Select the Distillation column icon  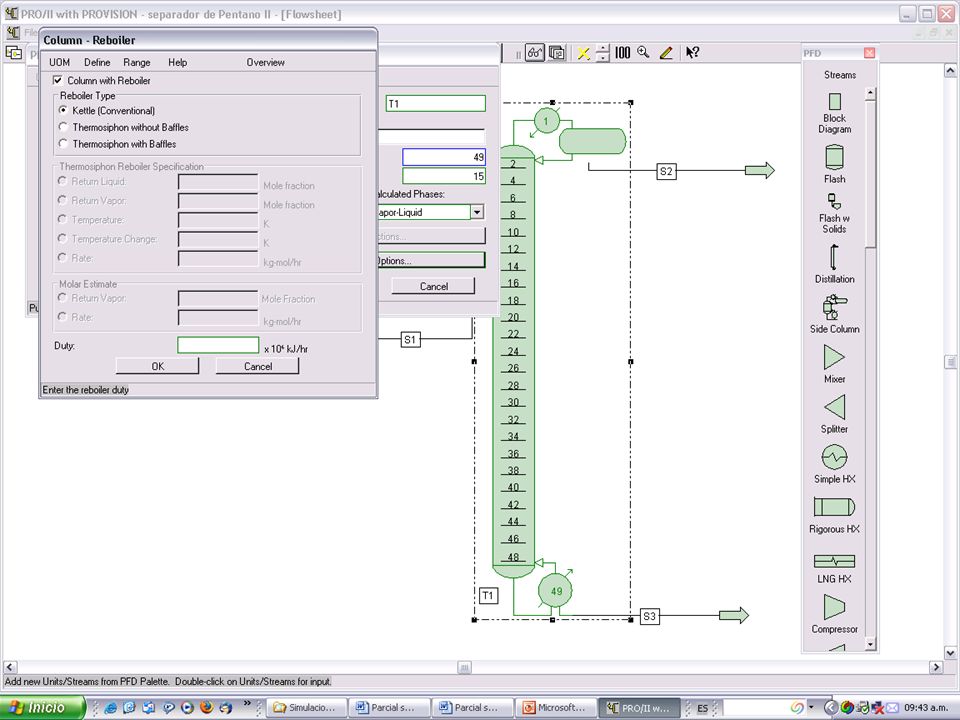pos(833,257)
